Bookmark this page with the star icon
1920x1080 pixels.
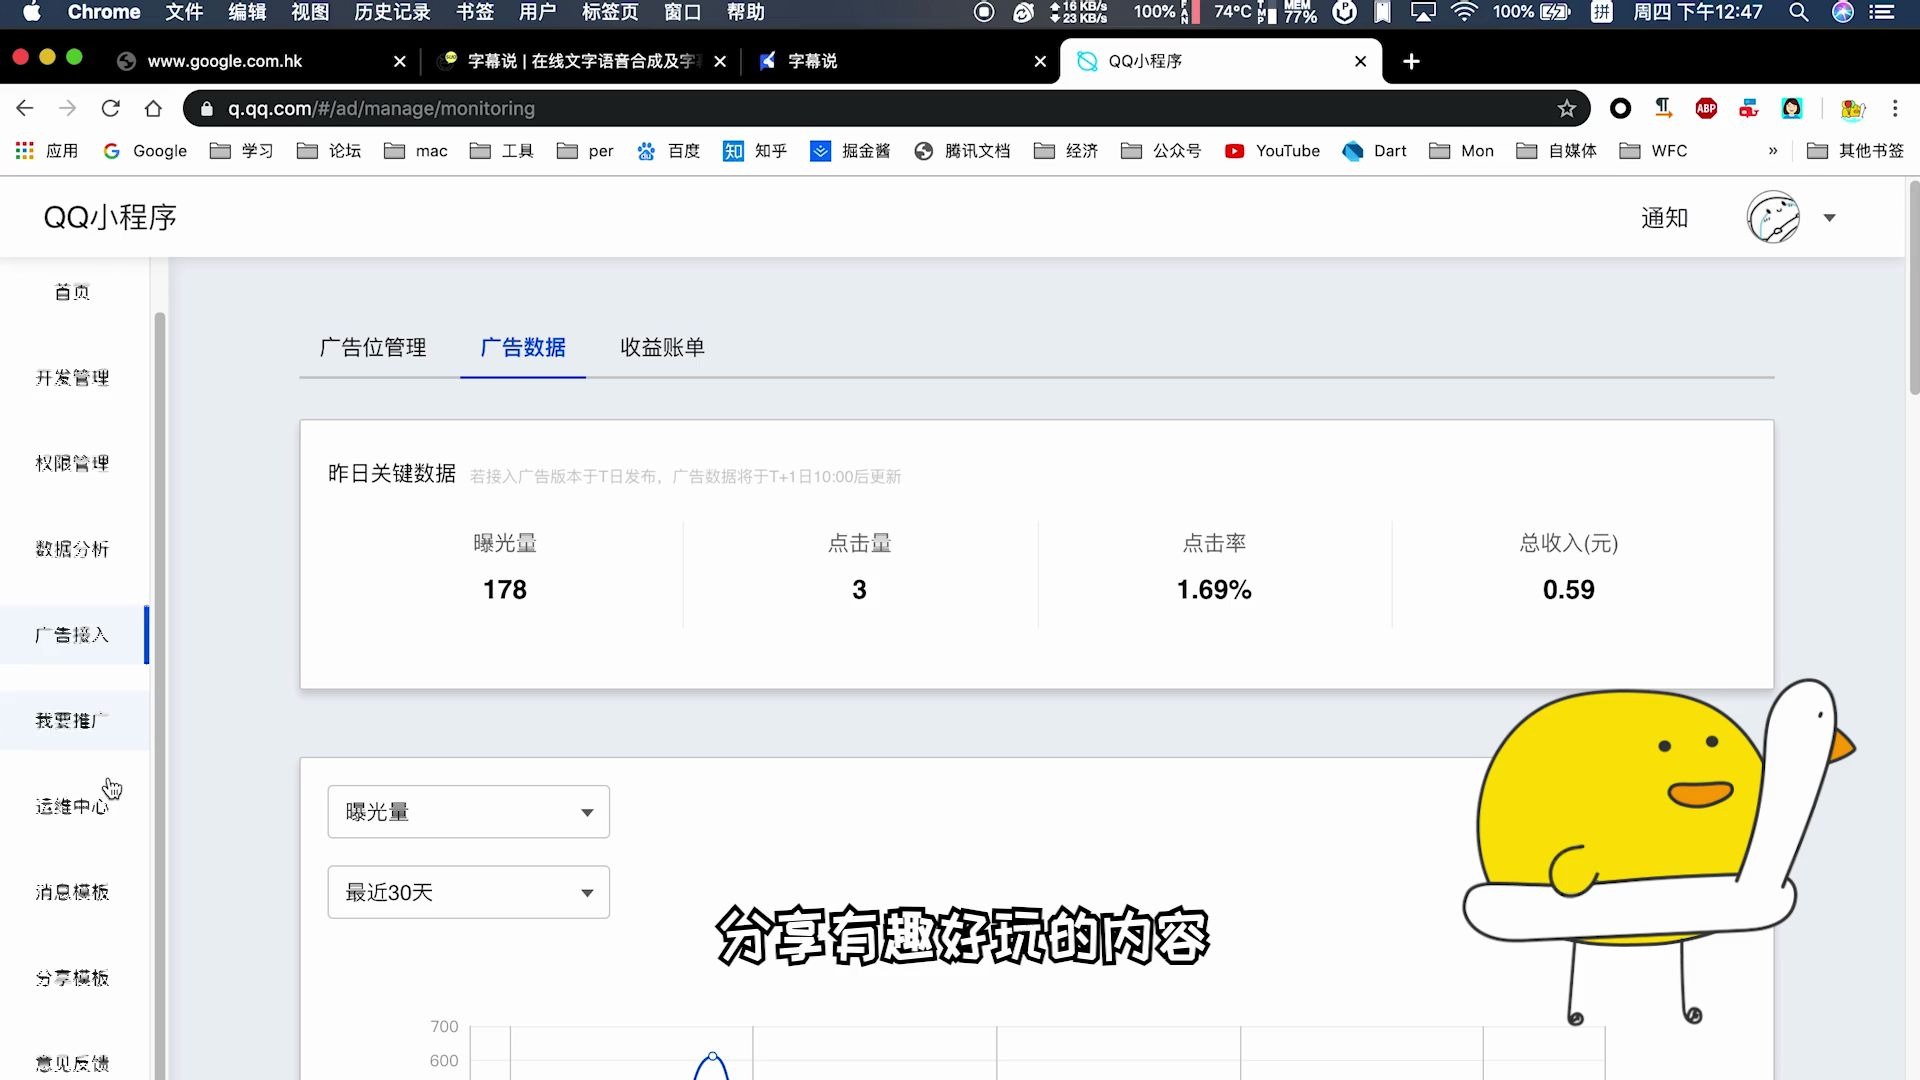pos(1566,108)
